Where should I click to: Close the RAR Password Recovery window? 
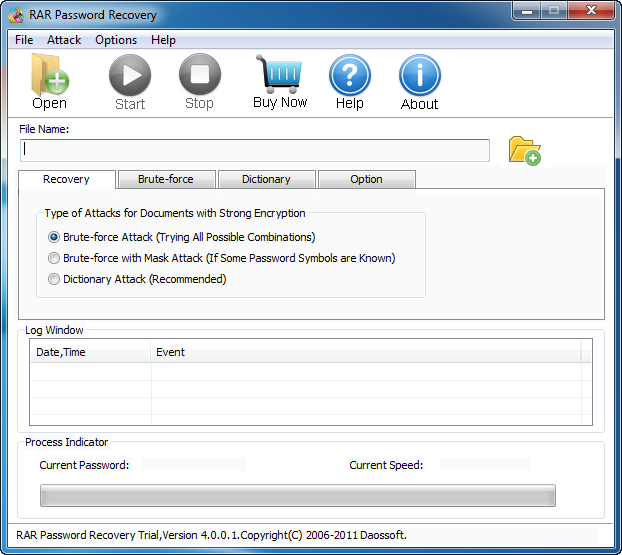(591, 11)
